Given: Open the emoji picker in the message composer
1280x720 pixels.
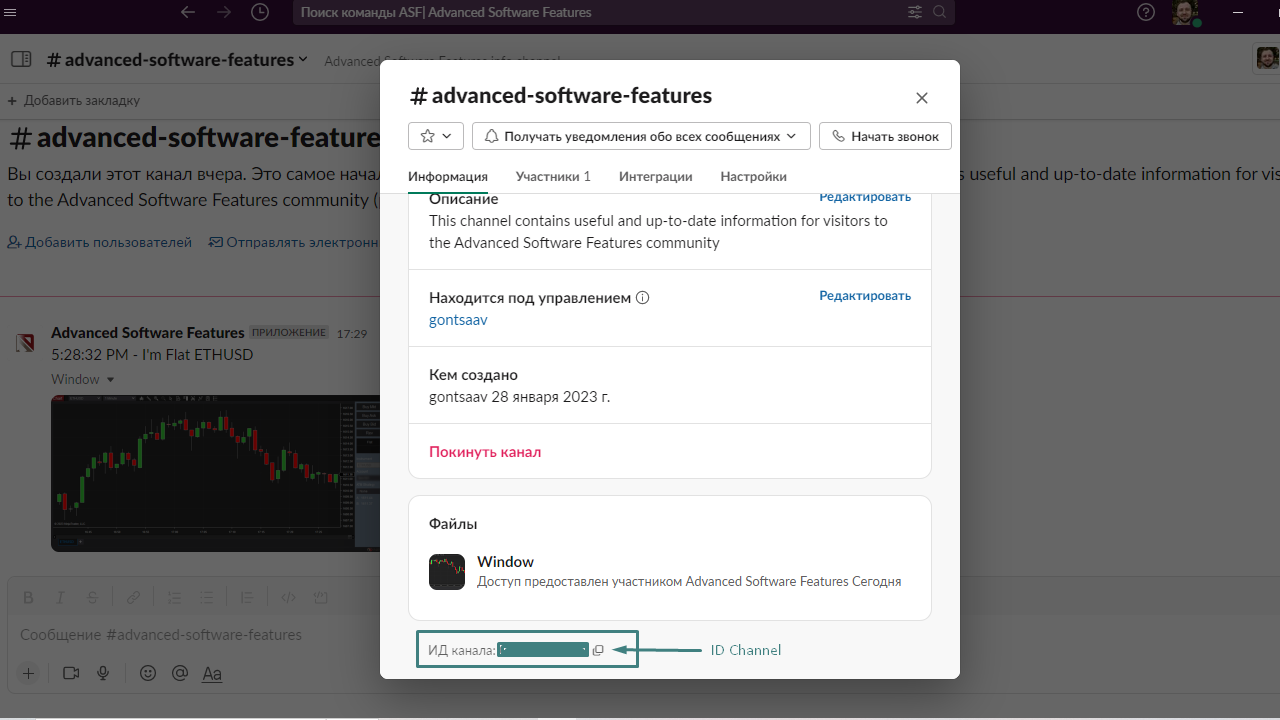Looking at the screenshot, I should 148,673.
